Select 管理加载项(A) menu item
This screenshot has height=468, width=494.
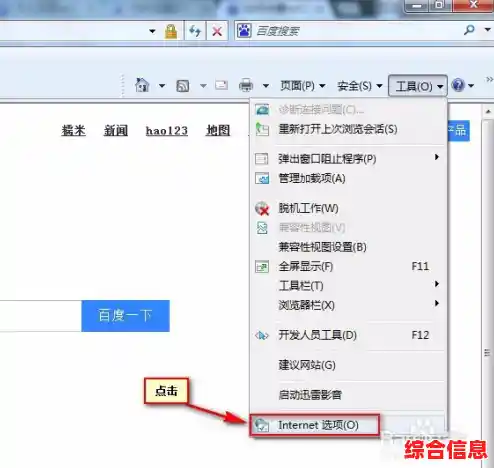(348, 178)
